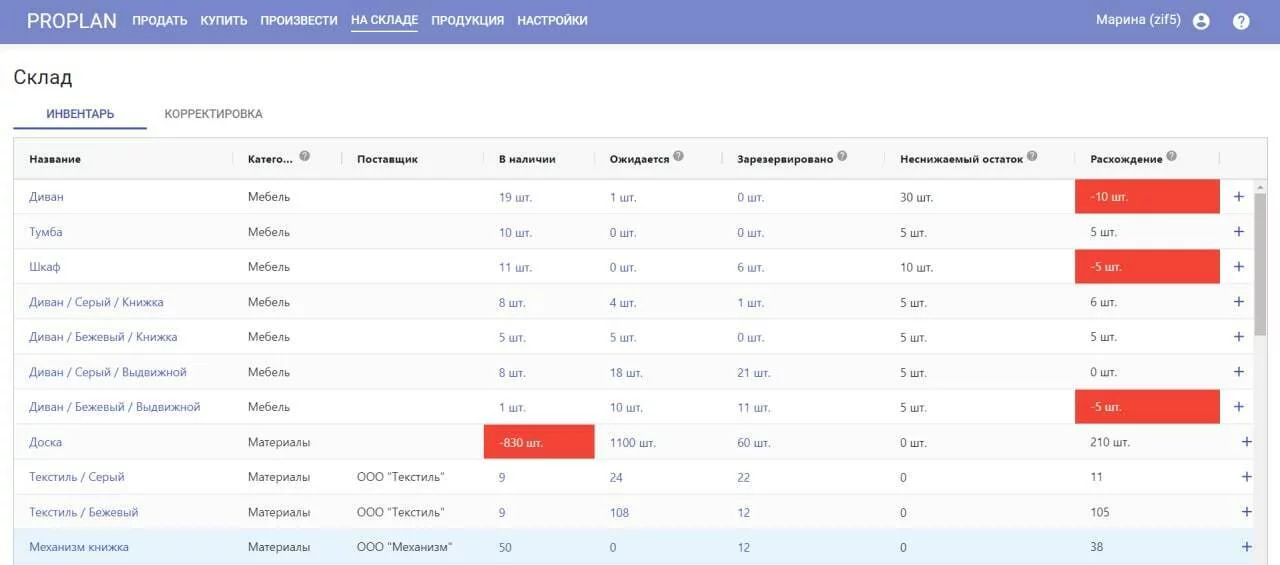Click the plus icon in the Шкаф row
Image resolution: width=1280 pixels, height=565 pixels.
(x=1239, y=267)
